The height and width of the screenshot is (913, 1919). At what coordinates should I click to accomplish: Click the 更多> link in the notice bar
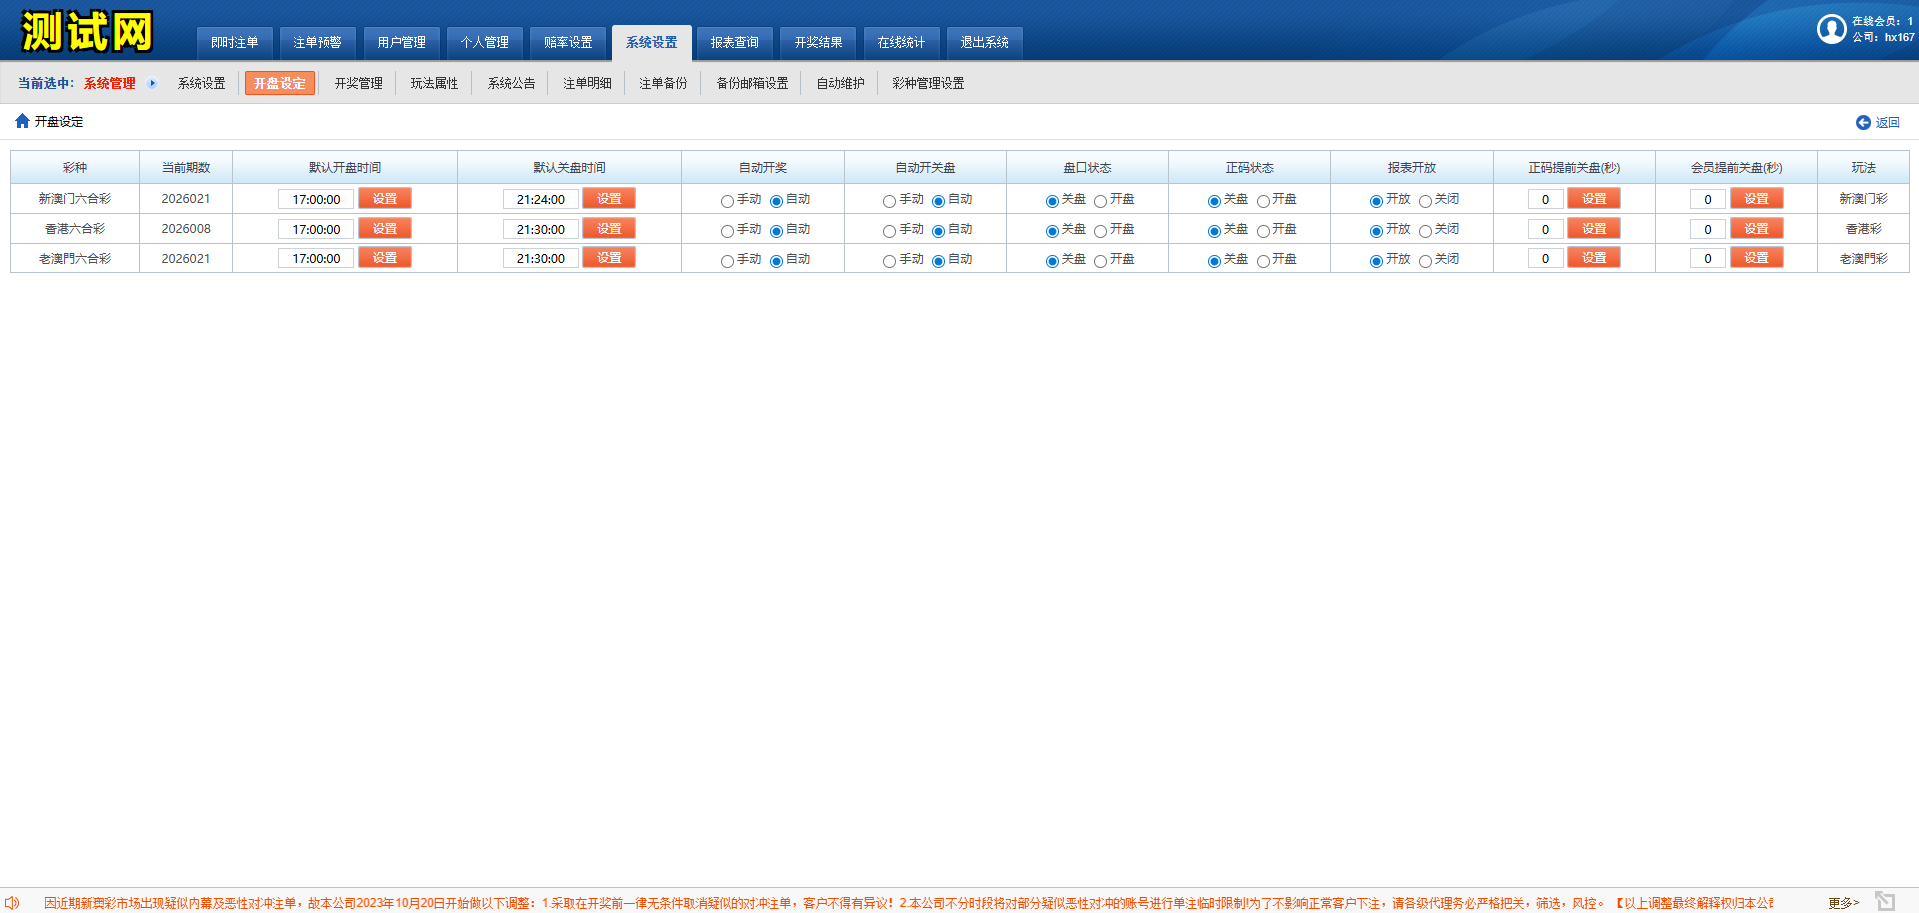pos(1843,903)
